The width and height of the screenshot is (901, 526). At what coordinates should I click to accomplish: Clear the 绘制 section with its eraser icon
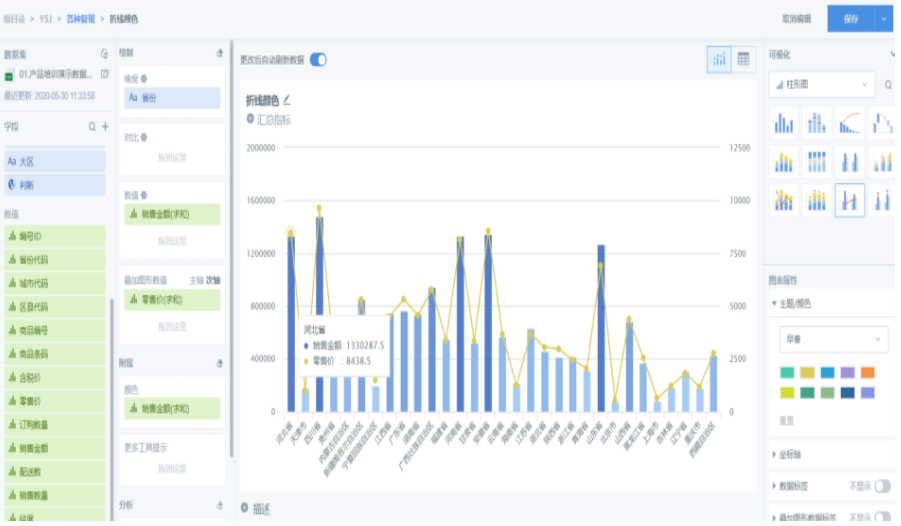coord(220,53)
